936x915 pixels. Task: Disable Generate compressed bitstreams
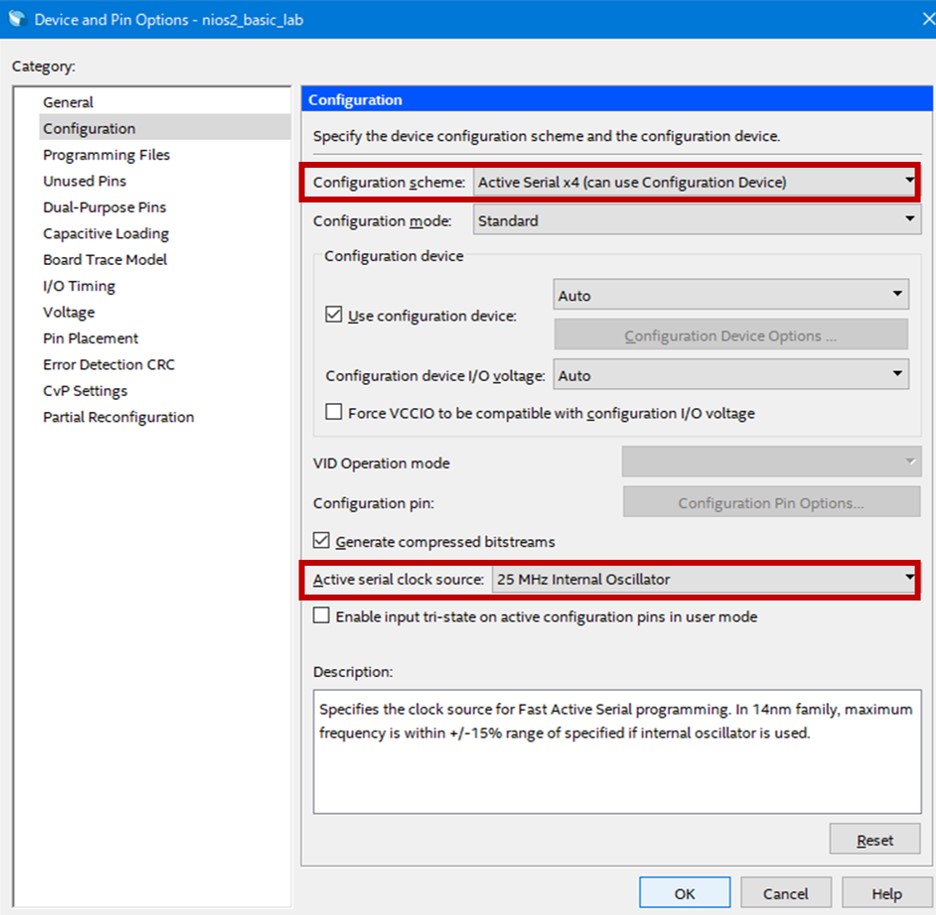322,539
